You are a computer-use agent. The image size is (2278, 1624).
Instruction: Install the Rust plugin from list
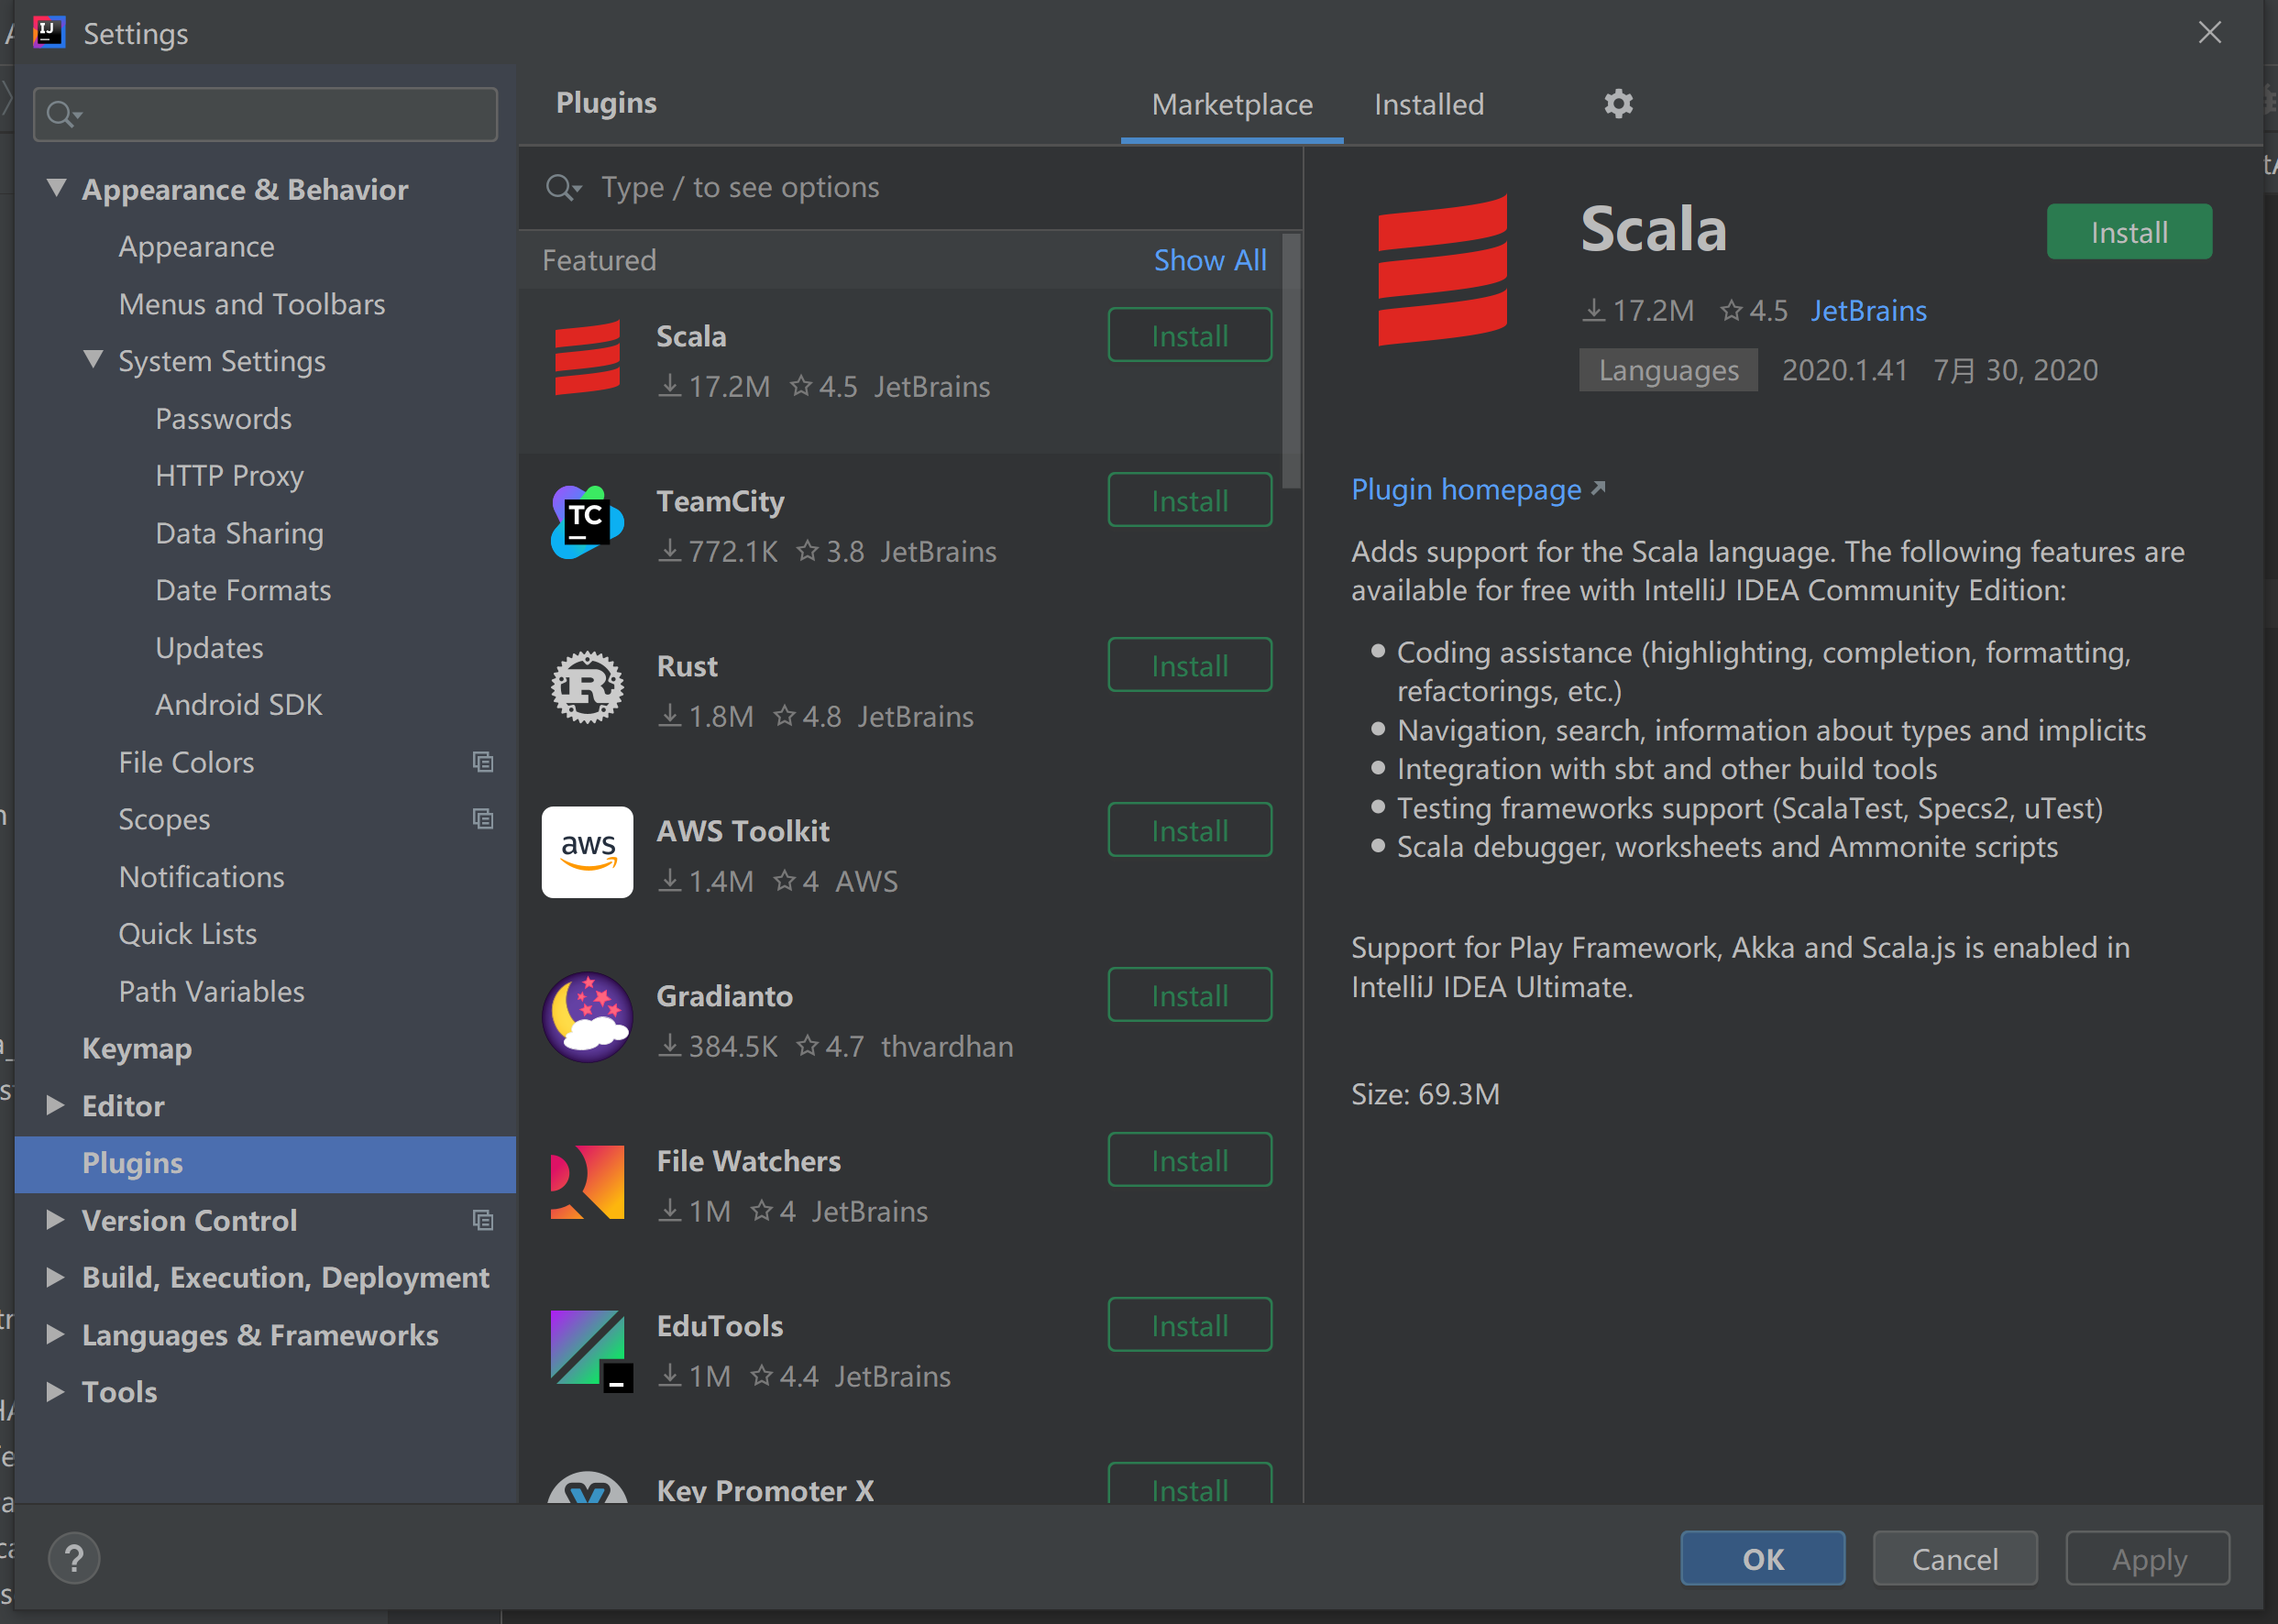[1188, 666]
